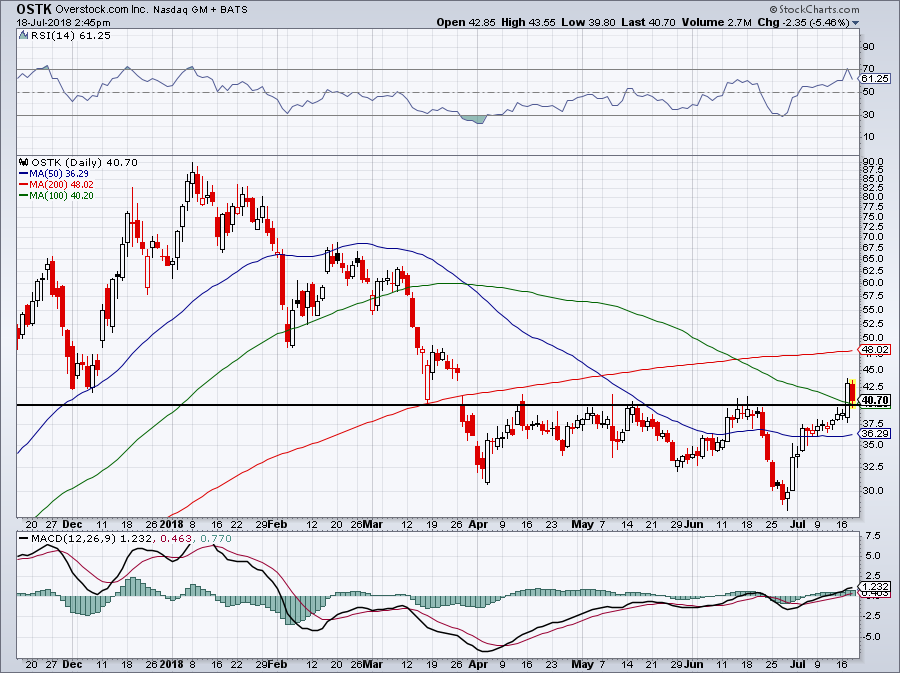Click the blue line marker before MA(50)
Viewport: 900px width, 673px height.
24,173
